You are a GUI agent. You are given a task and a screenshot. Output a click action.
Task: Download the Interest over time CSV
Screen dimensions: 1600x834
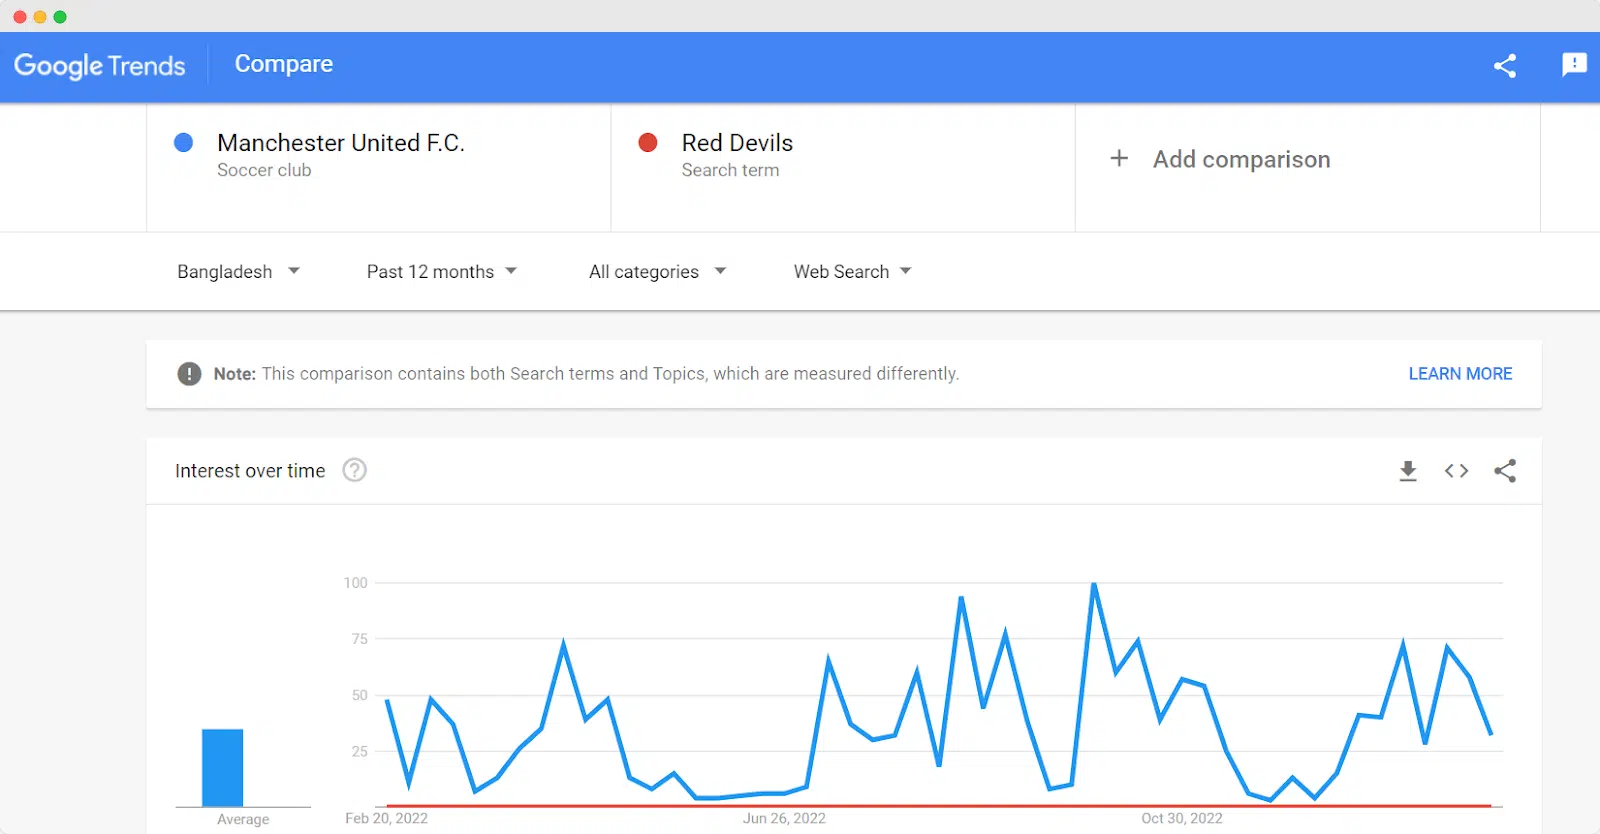coord(1408,471)
